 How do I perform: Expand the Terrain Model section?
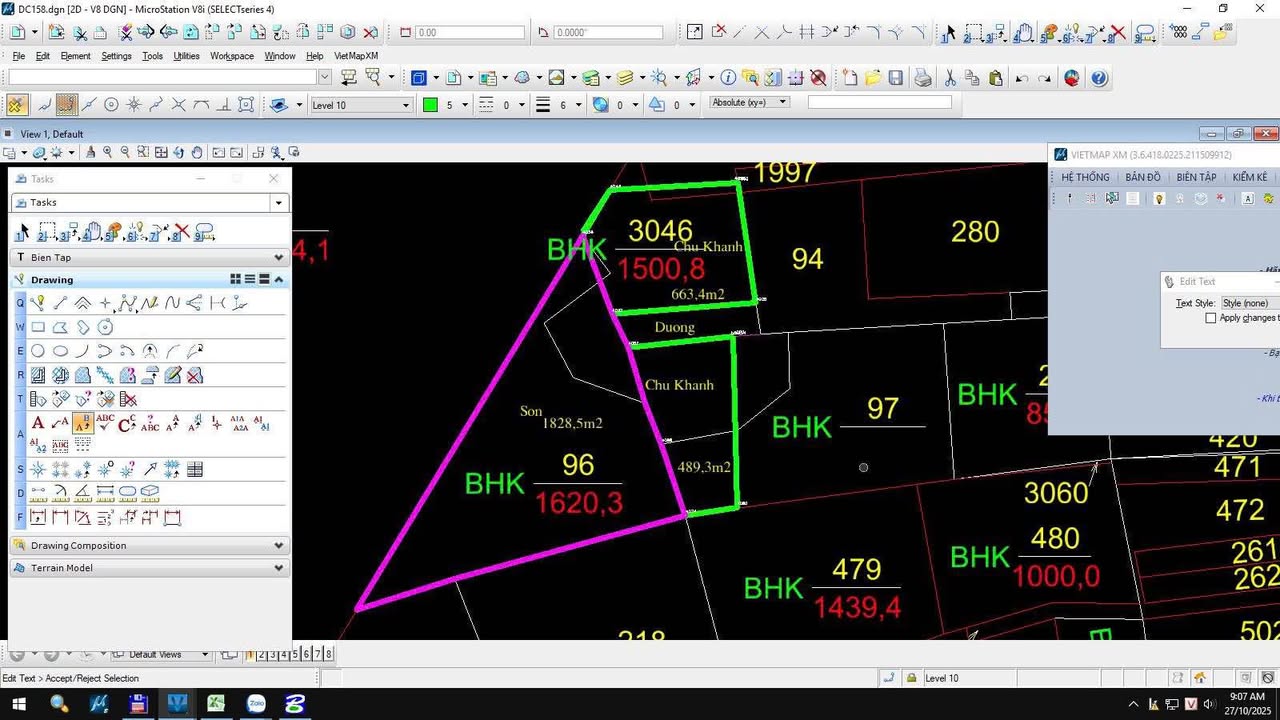pyautogui.click(x=279, y=568)
